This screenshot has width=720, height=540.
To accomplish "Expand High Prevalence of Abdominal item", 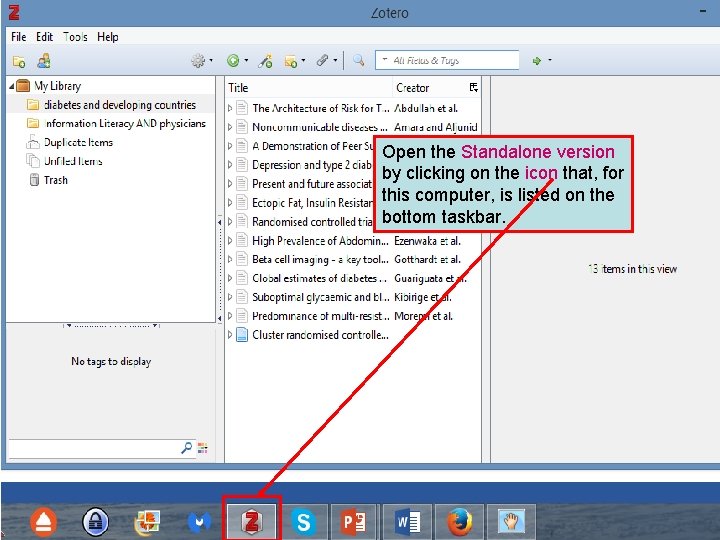I will pos(230,241).
